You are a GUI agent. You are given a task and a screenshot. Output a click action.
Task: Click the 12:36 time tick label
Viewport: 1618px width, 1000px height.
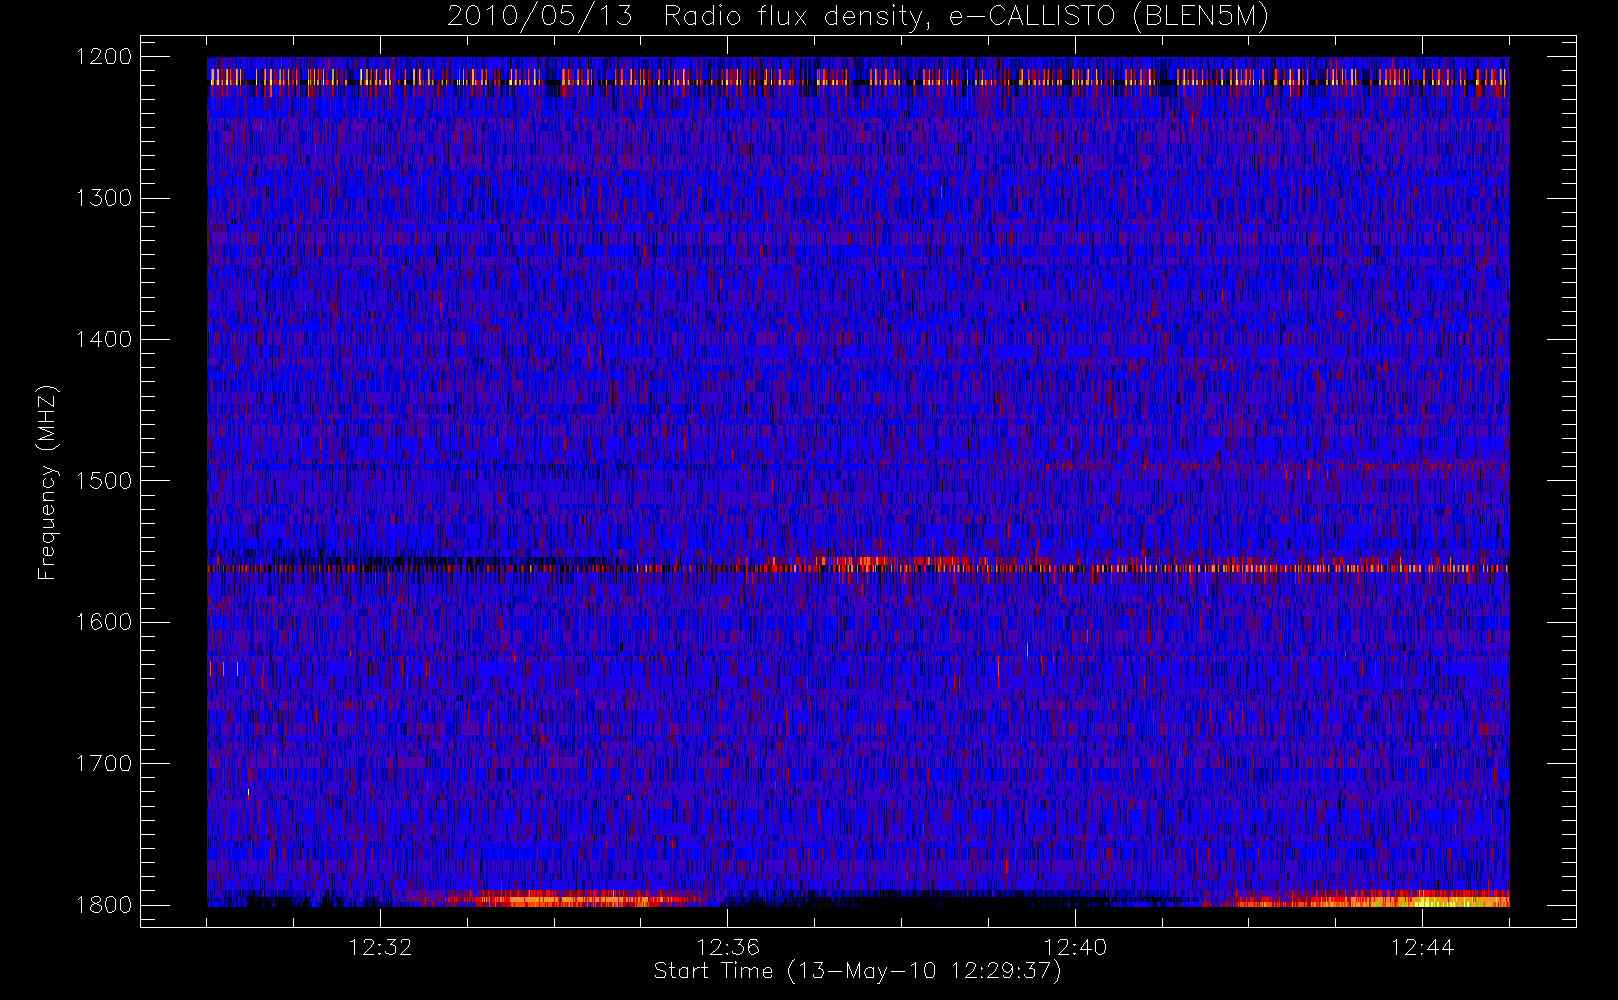[728, 947]
